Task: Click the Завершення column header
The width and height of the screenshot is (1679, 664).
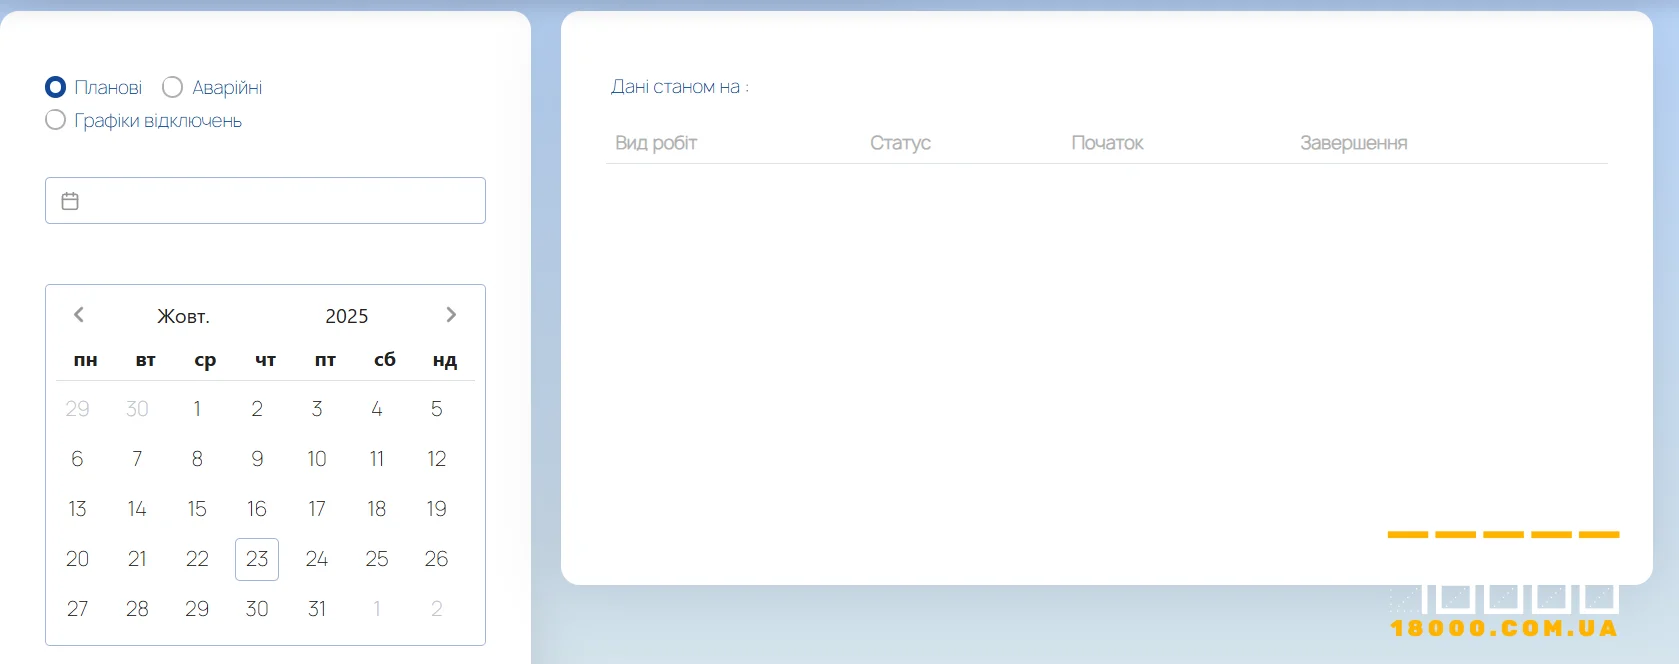Action: [1353, 143]
